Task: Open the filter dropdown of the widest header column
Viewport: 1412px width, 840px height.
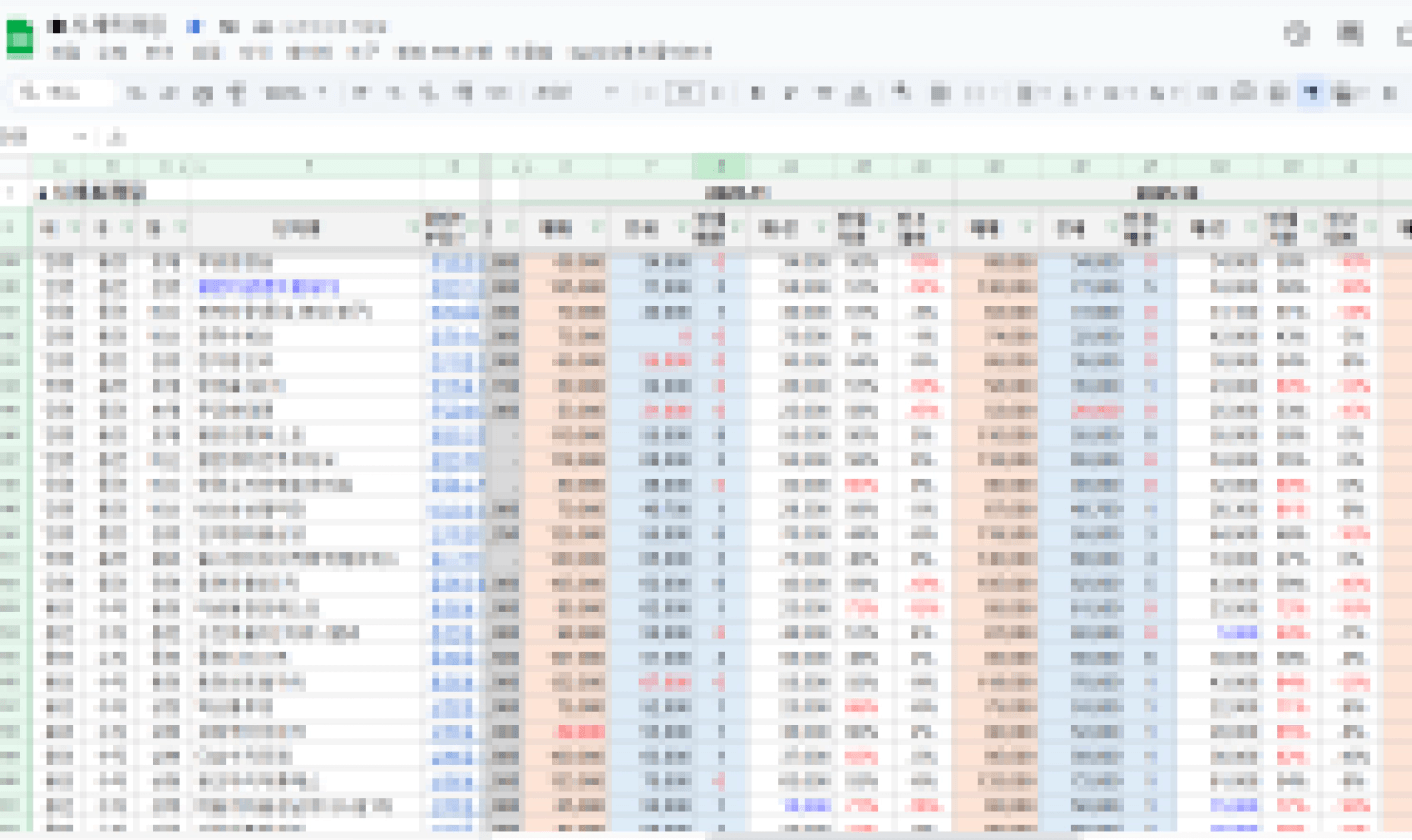Action: [414, 229]
